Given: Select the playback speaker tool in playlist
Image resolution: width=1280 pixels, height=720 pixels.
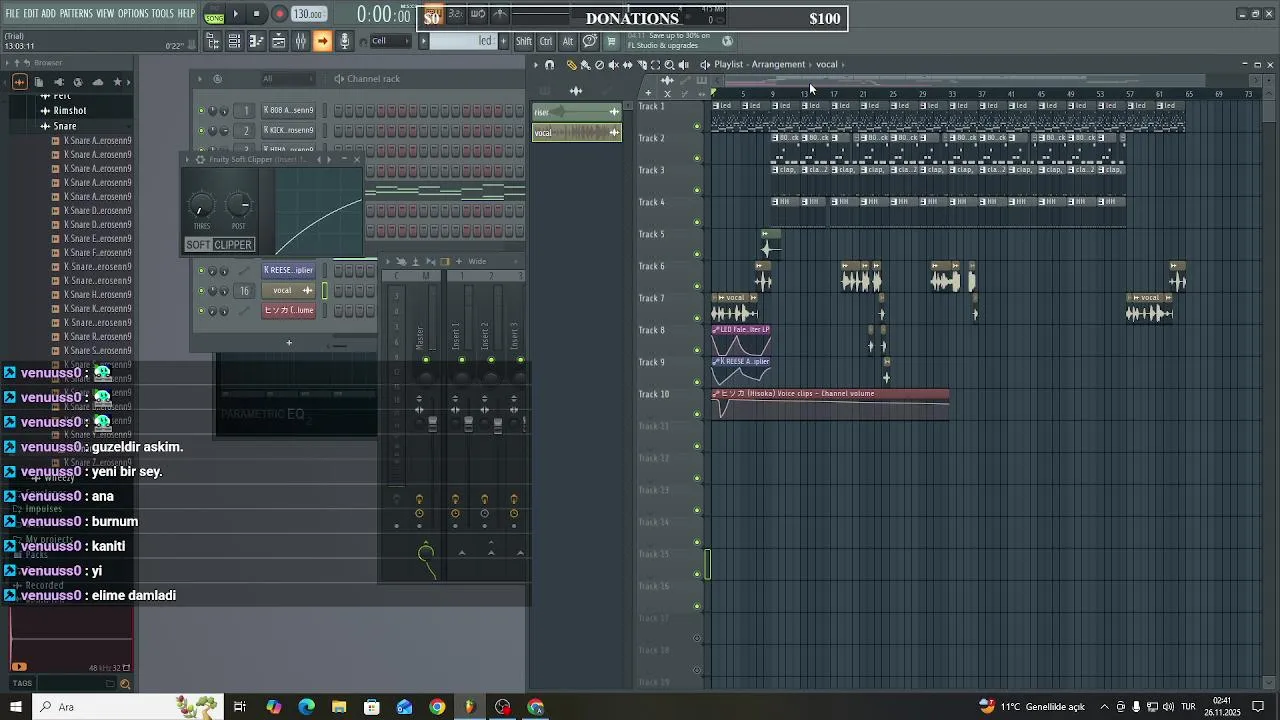Looking at the screenshot, I should click(x=683, y=65).
